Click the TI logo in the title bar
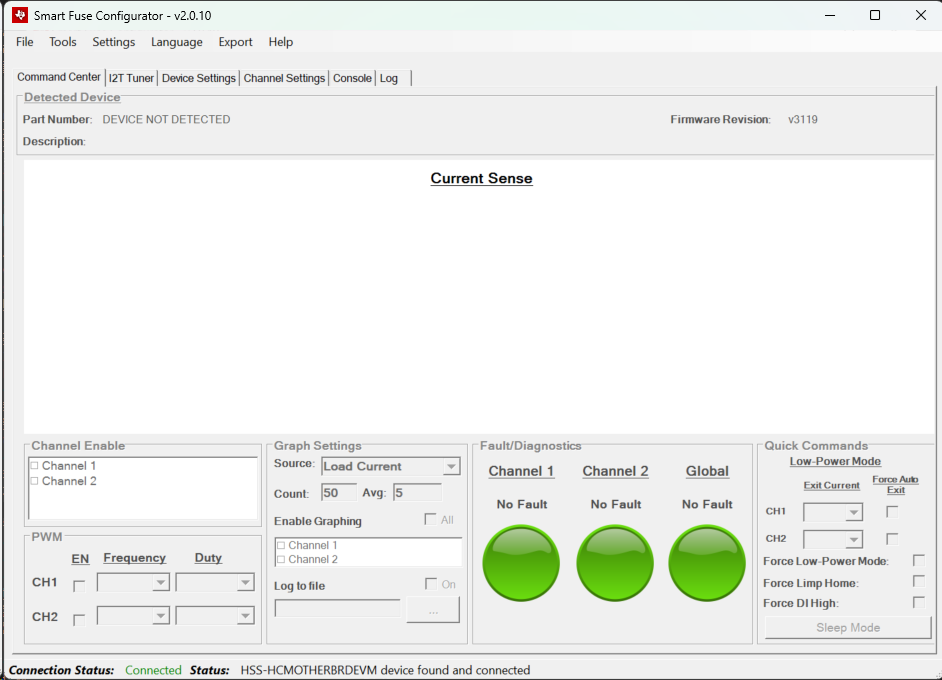 click(x=19, y=15)
